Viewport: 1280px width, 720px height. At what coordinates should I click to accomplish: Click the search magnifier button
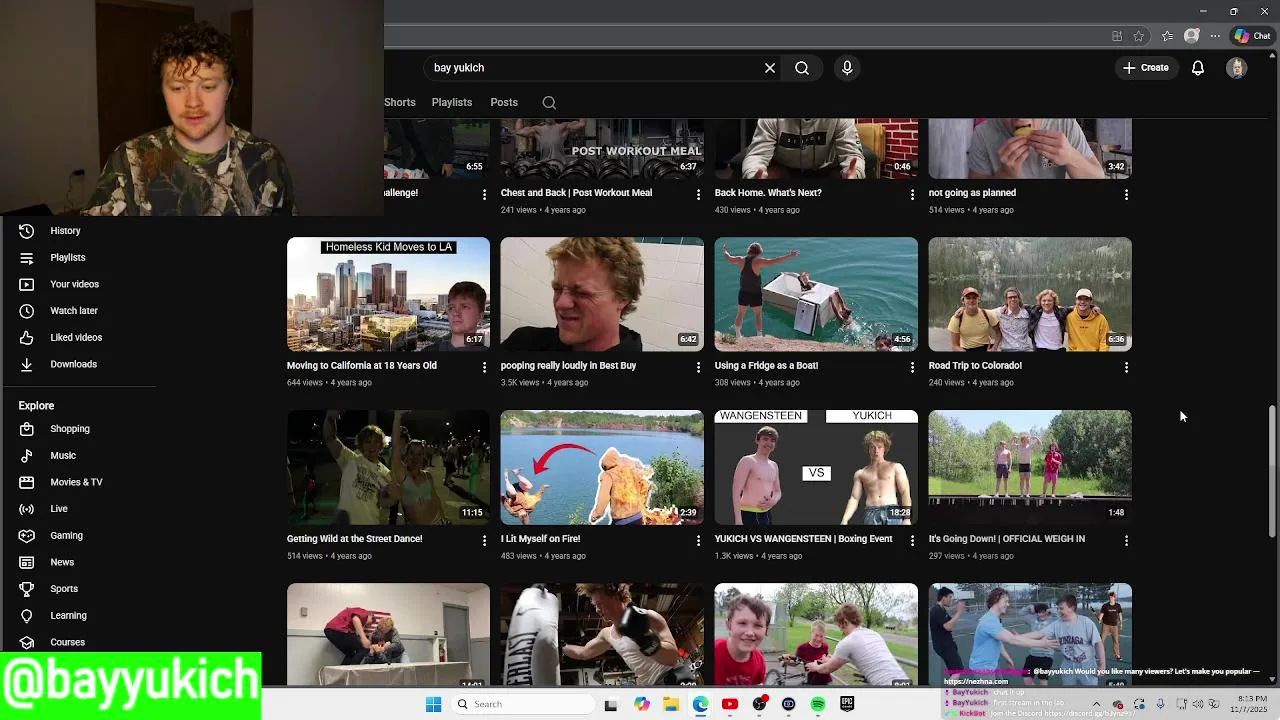click(802, 68)
